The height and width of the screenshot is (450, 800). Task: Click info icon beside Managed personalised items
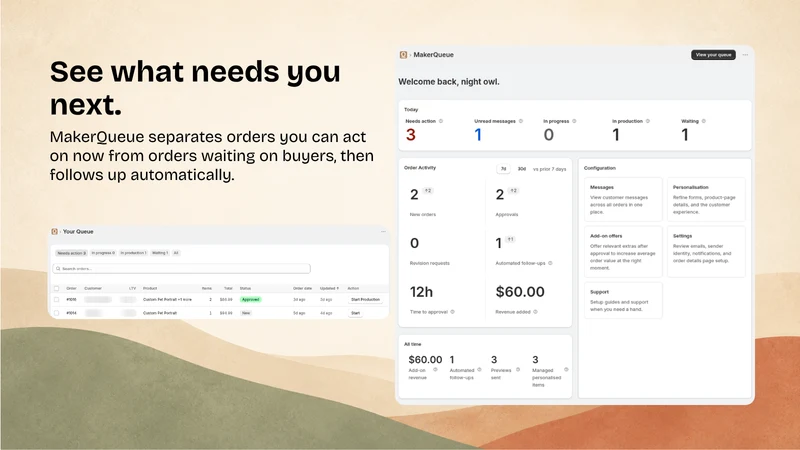(566, 370)
